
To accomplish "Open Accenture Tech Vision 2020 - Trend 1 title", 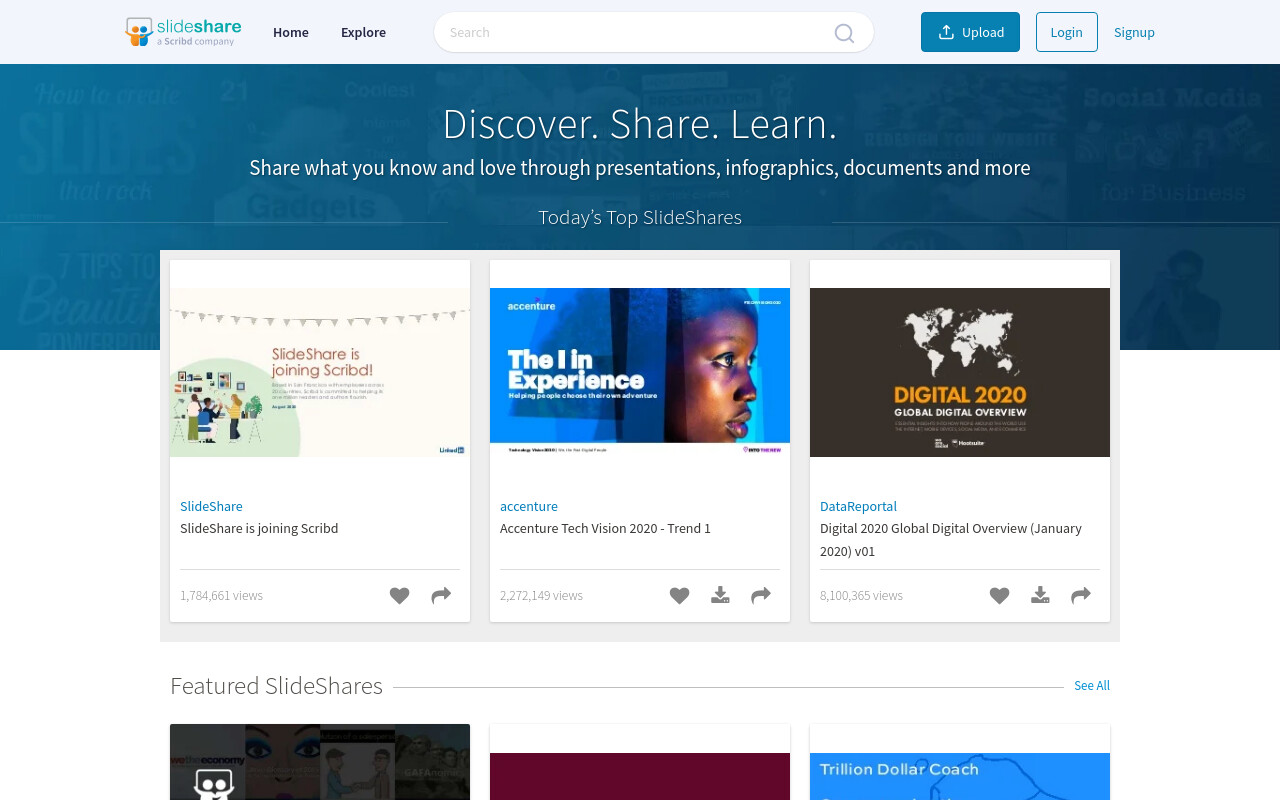I will [605, 528].
